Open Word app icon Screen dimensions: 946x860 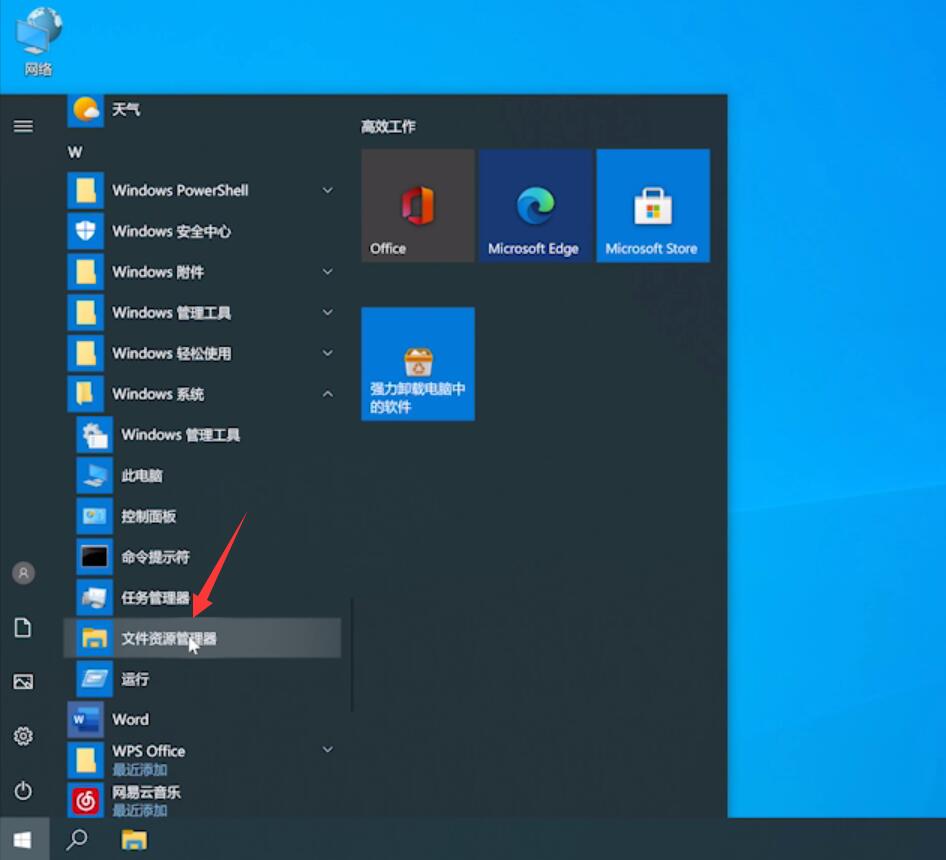coord(85,719)
